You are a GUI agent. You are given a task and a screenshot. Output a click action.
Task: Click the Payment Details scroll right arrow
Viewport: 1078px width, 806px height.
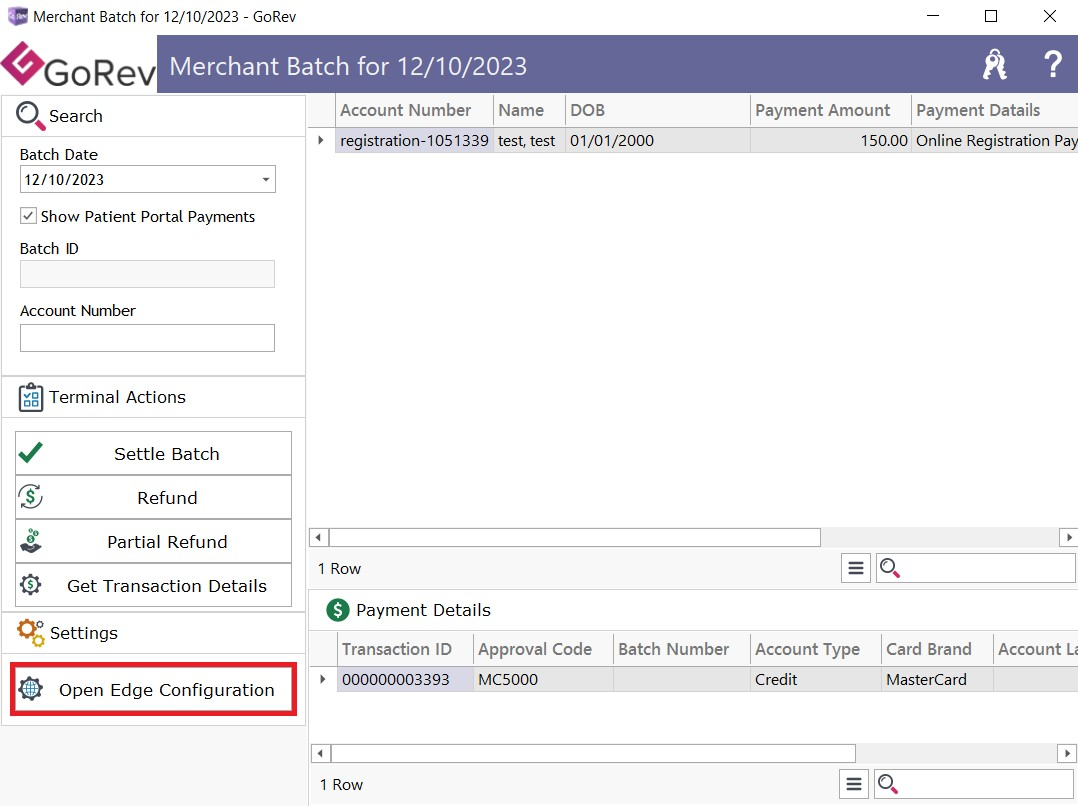click(x=1066, y=753)
